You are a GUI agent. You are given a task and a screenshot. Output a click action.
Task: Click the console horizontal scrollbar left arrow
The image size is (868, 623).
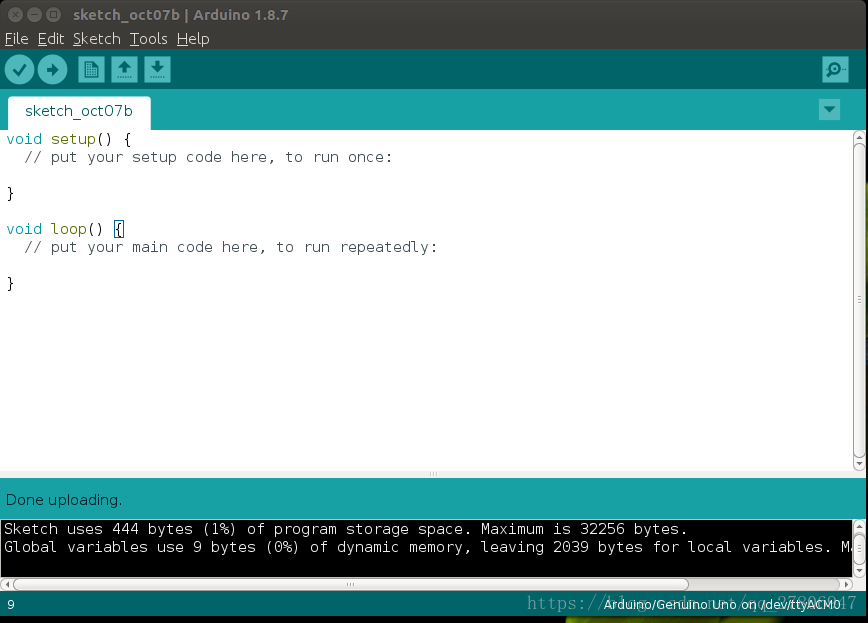[x=7, y=584]
